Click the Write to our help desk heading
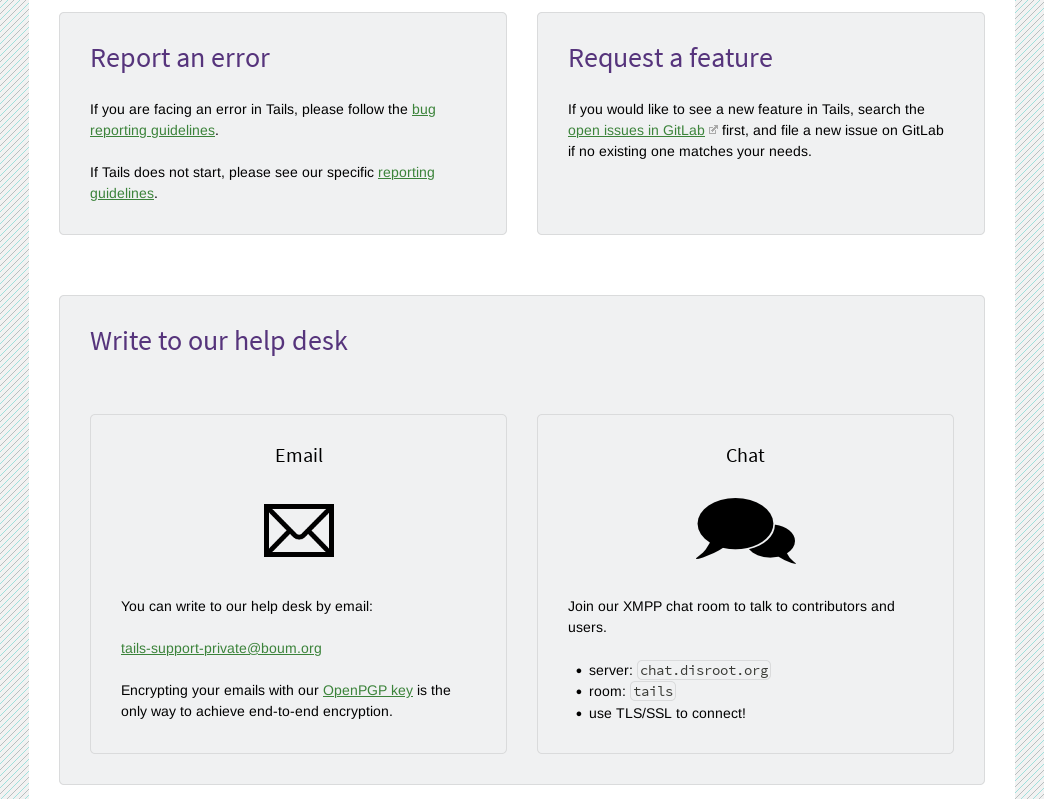The height and width of the screenshot is (799, 1044). coord(218,341)
